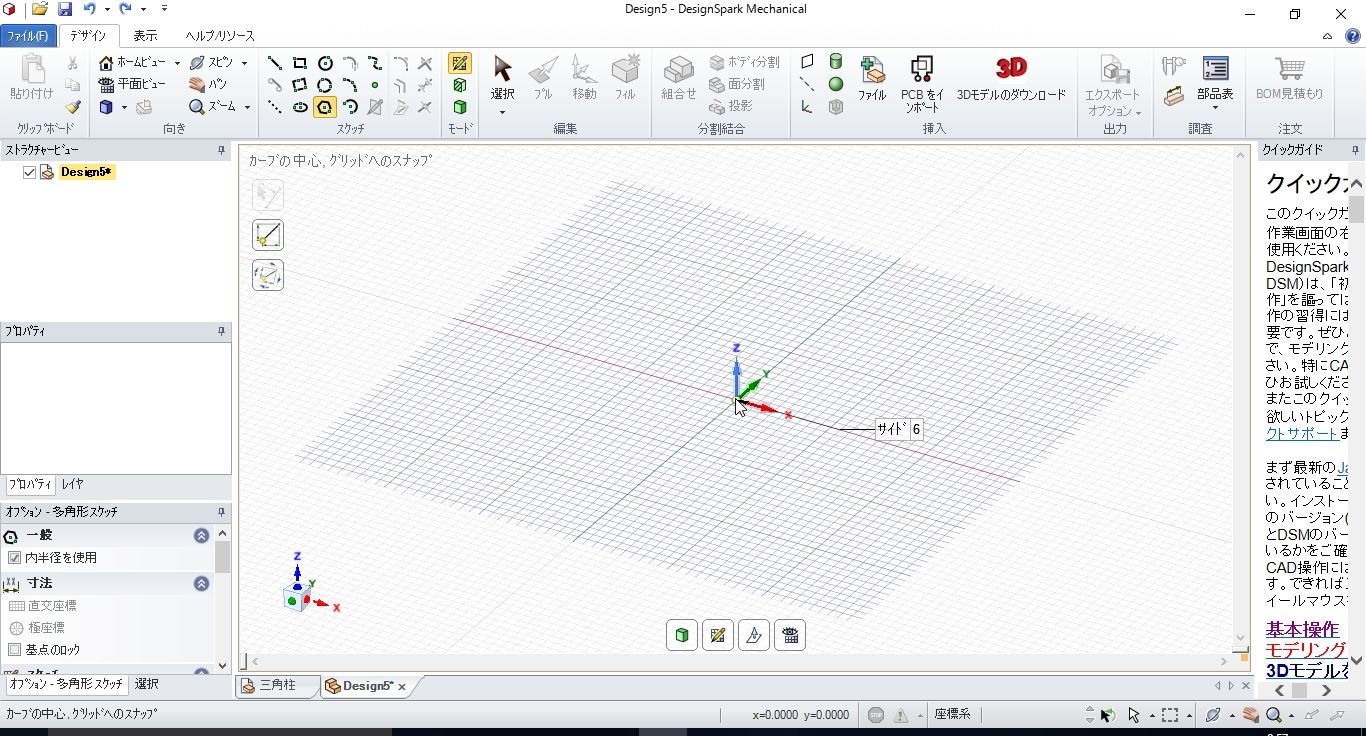Open Basic Operations link in Quick Guide
Image resolution: width=1366 pixels, height=736 pixels.
[1302, 629]
